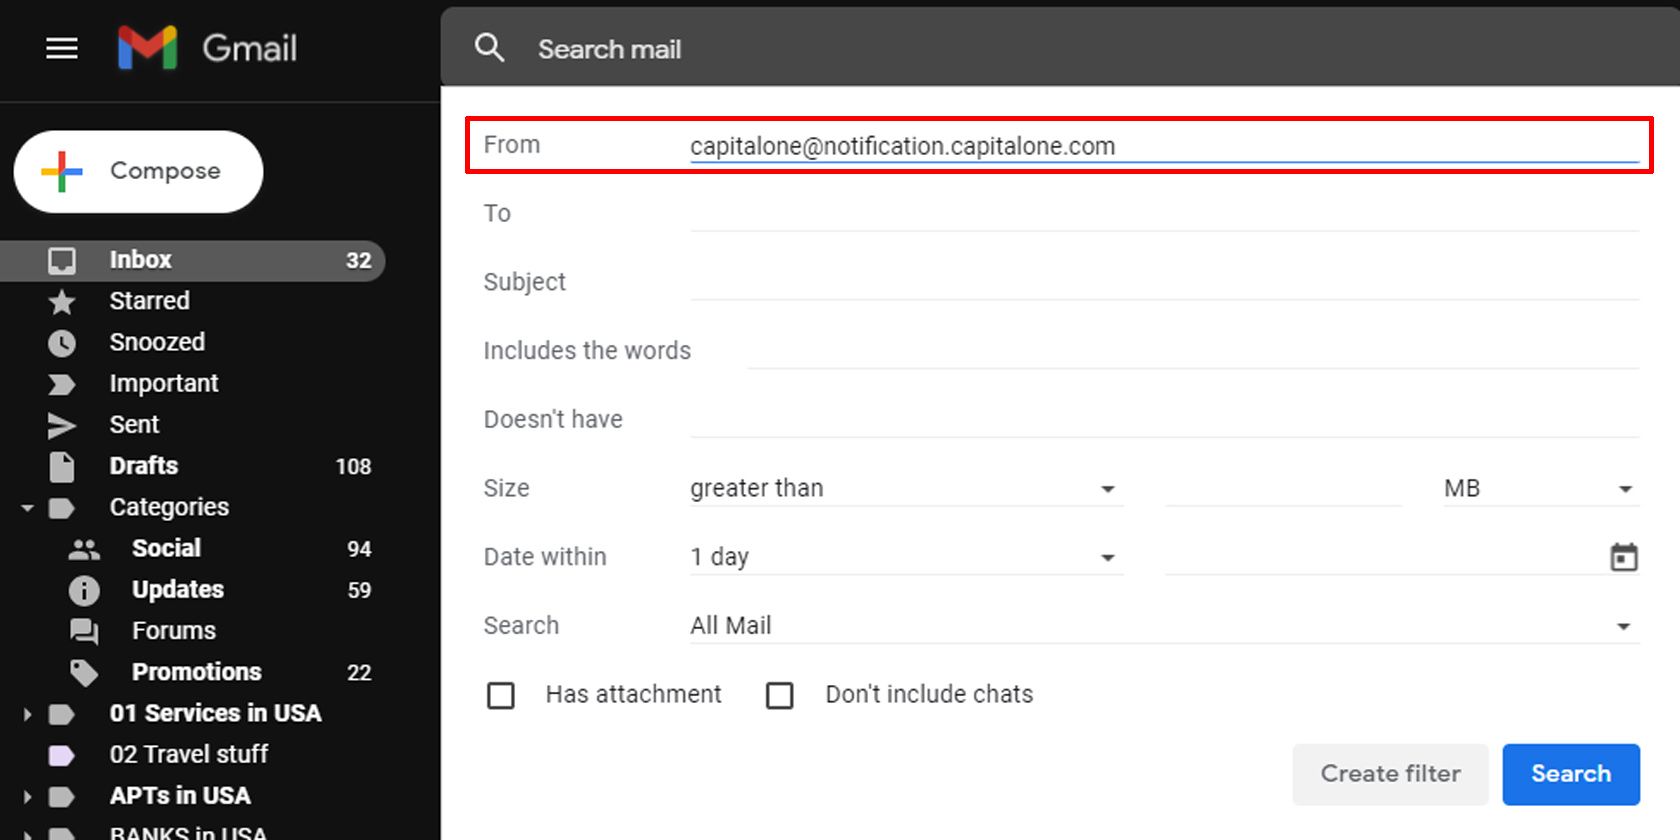This screenshot has width=1680, height=840.
Task: Click the Social count 94
Action: pos(359,549)
